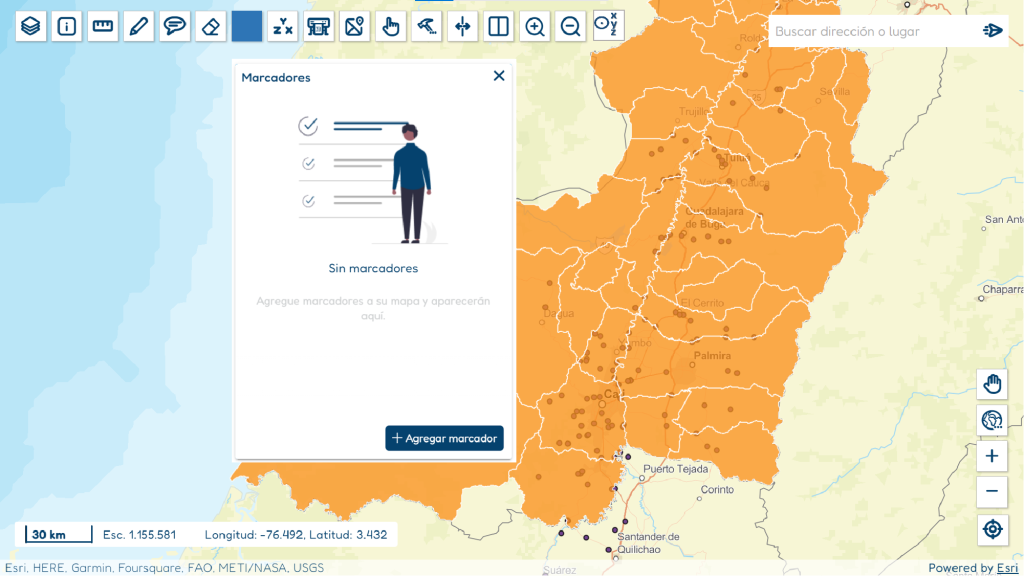Image resolution: width=1024 pixels, height=576 pixels.
Task: Click the active blue toolbar button
Action: click(x=247, y=27)
